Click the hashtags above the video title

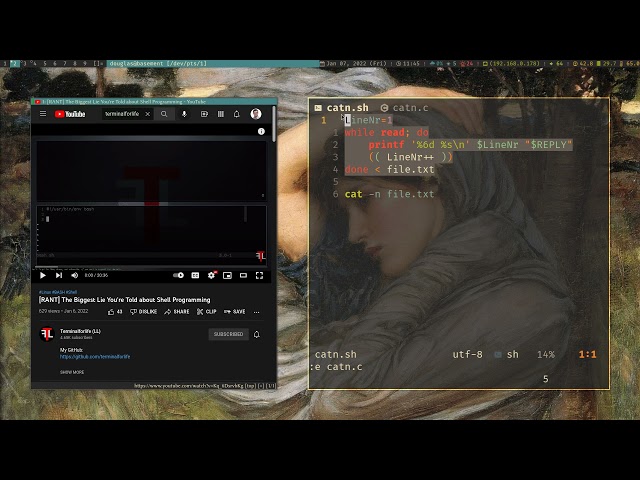point(58,292)
